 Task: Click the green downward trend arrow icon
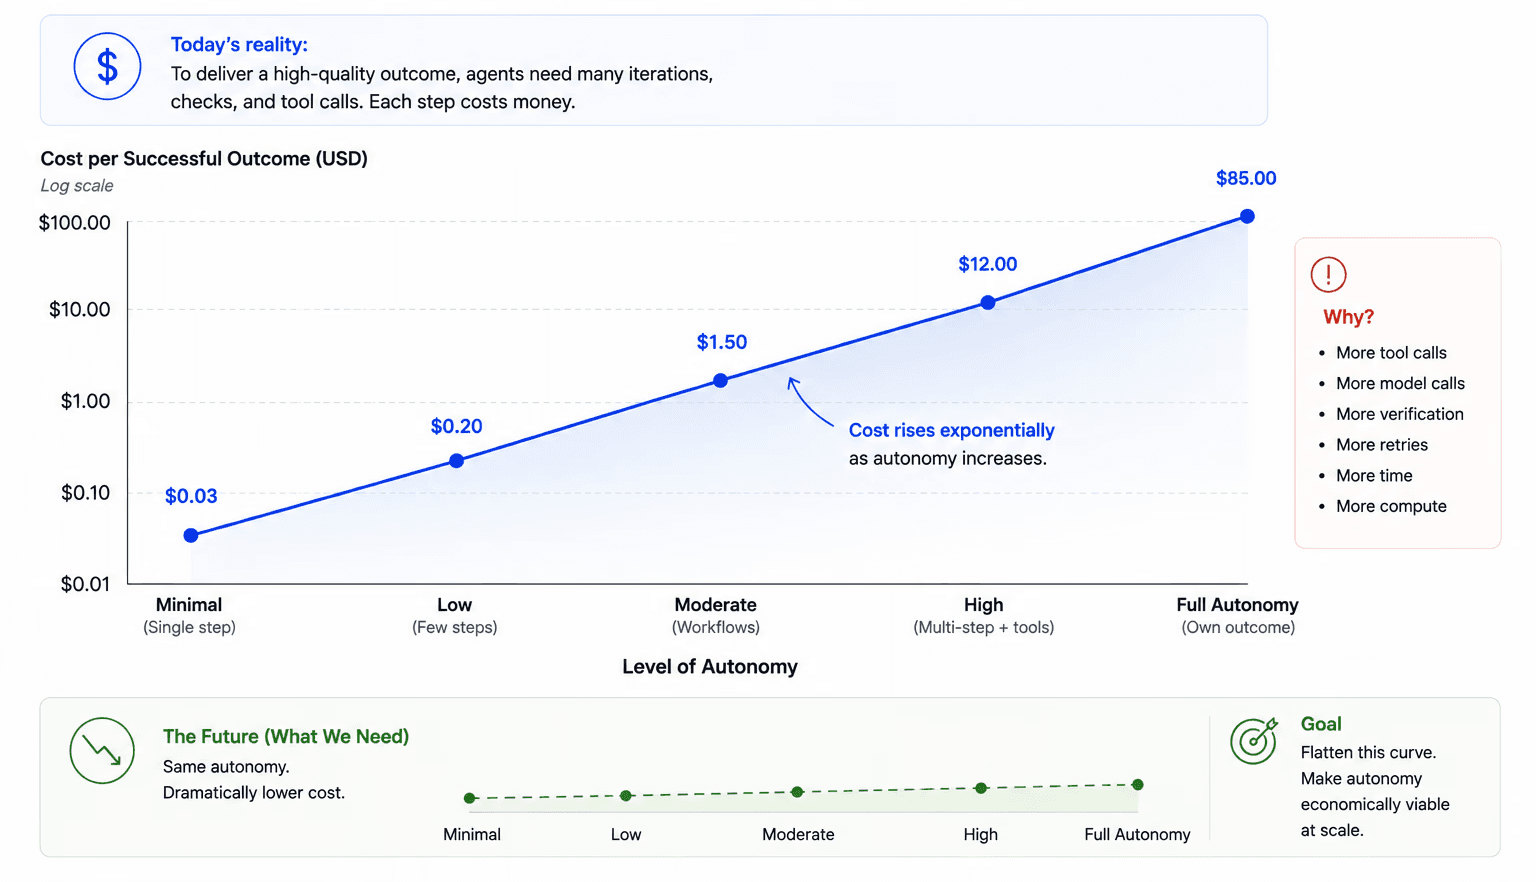(x=102, y=751)
